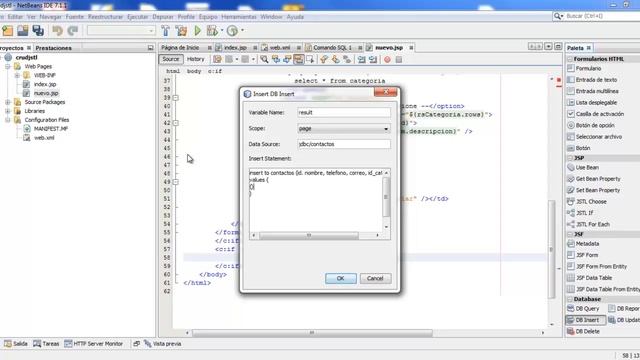Click the Debug Project icon
This screenshot has width=640, height=360.
pyautogui.click(x=212, y=31)
